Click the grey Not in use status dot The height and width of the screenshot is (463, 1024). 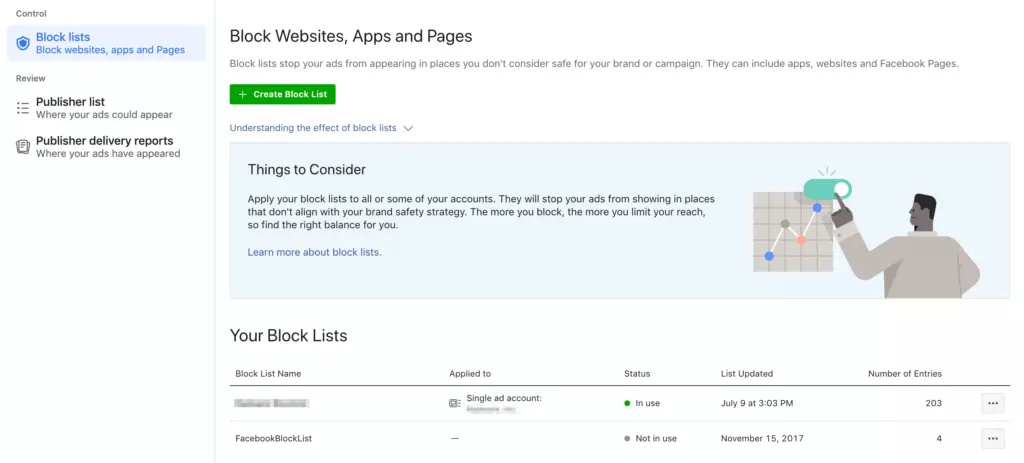(x=627, y=438)
